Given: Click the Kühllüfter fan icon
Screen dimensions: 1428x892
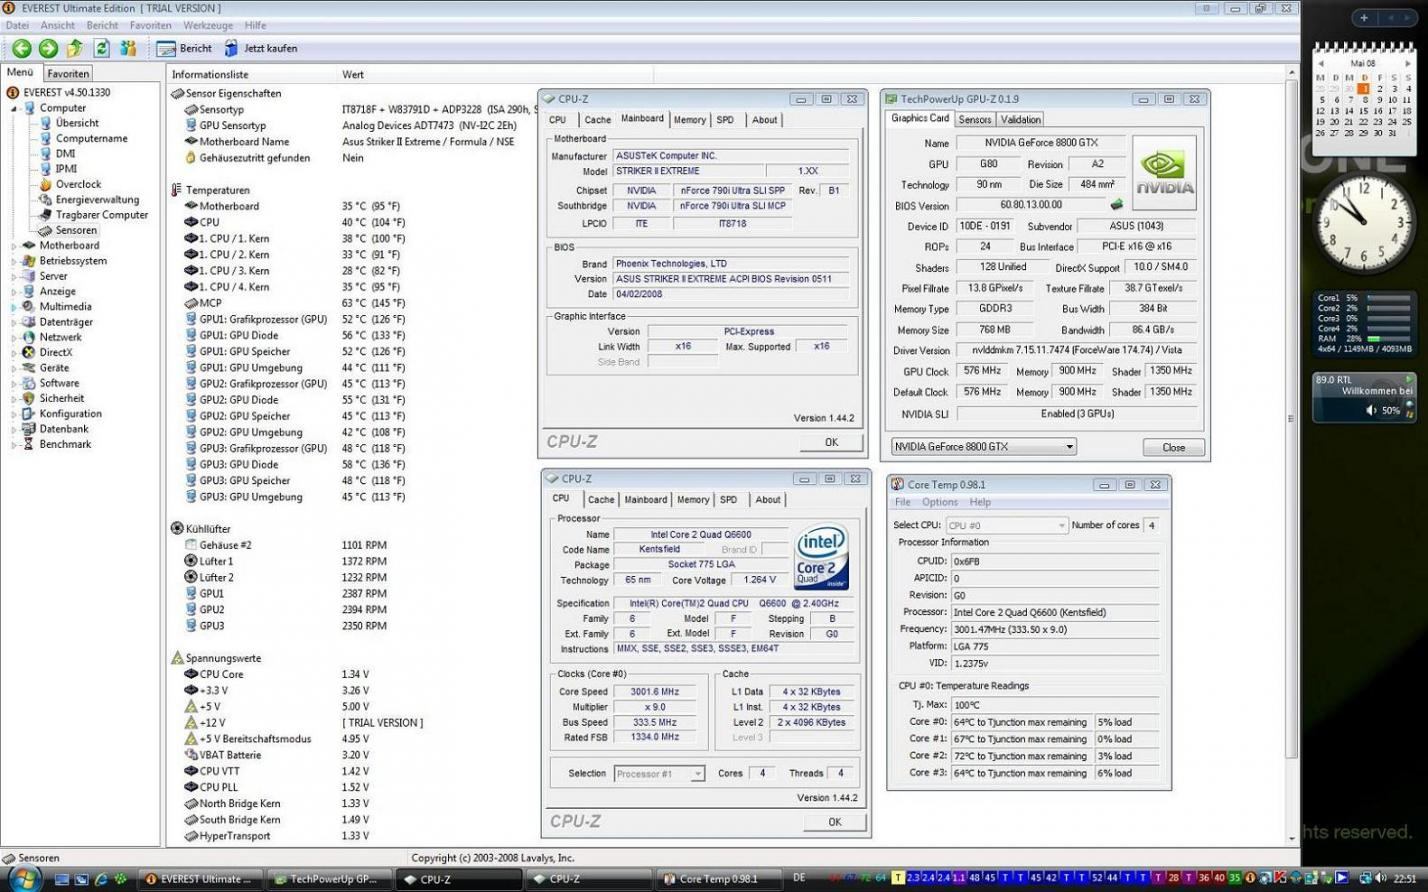Looking at the screenshot, I should pyautogui.click(x=177, y=528).
